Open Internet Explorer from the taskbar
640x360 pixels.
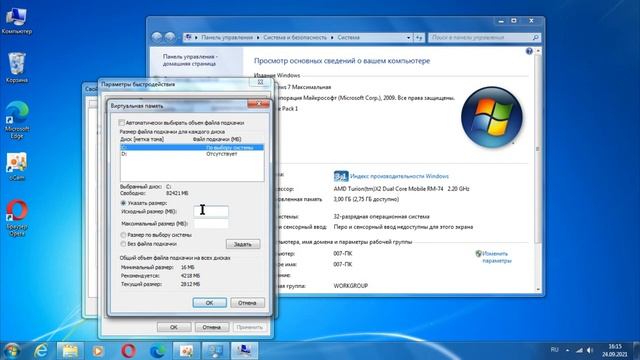click(x=41, y=351)
